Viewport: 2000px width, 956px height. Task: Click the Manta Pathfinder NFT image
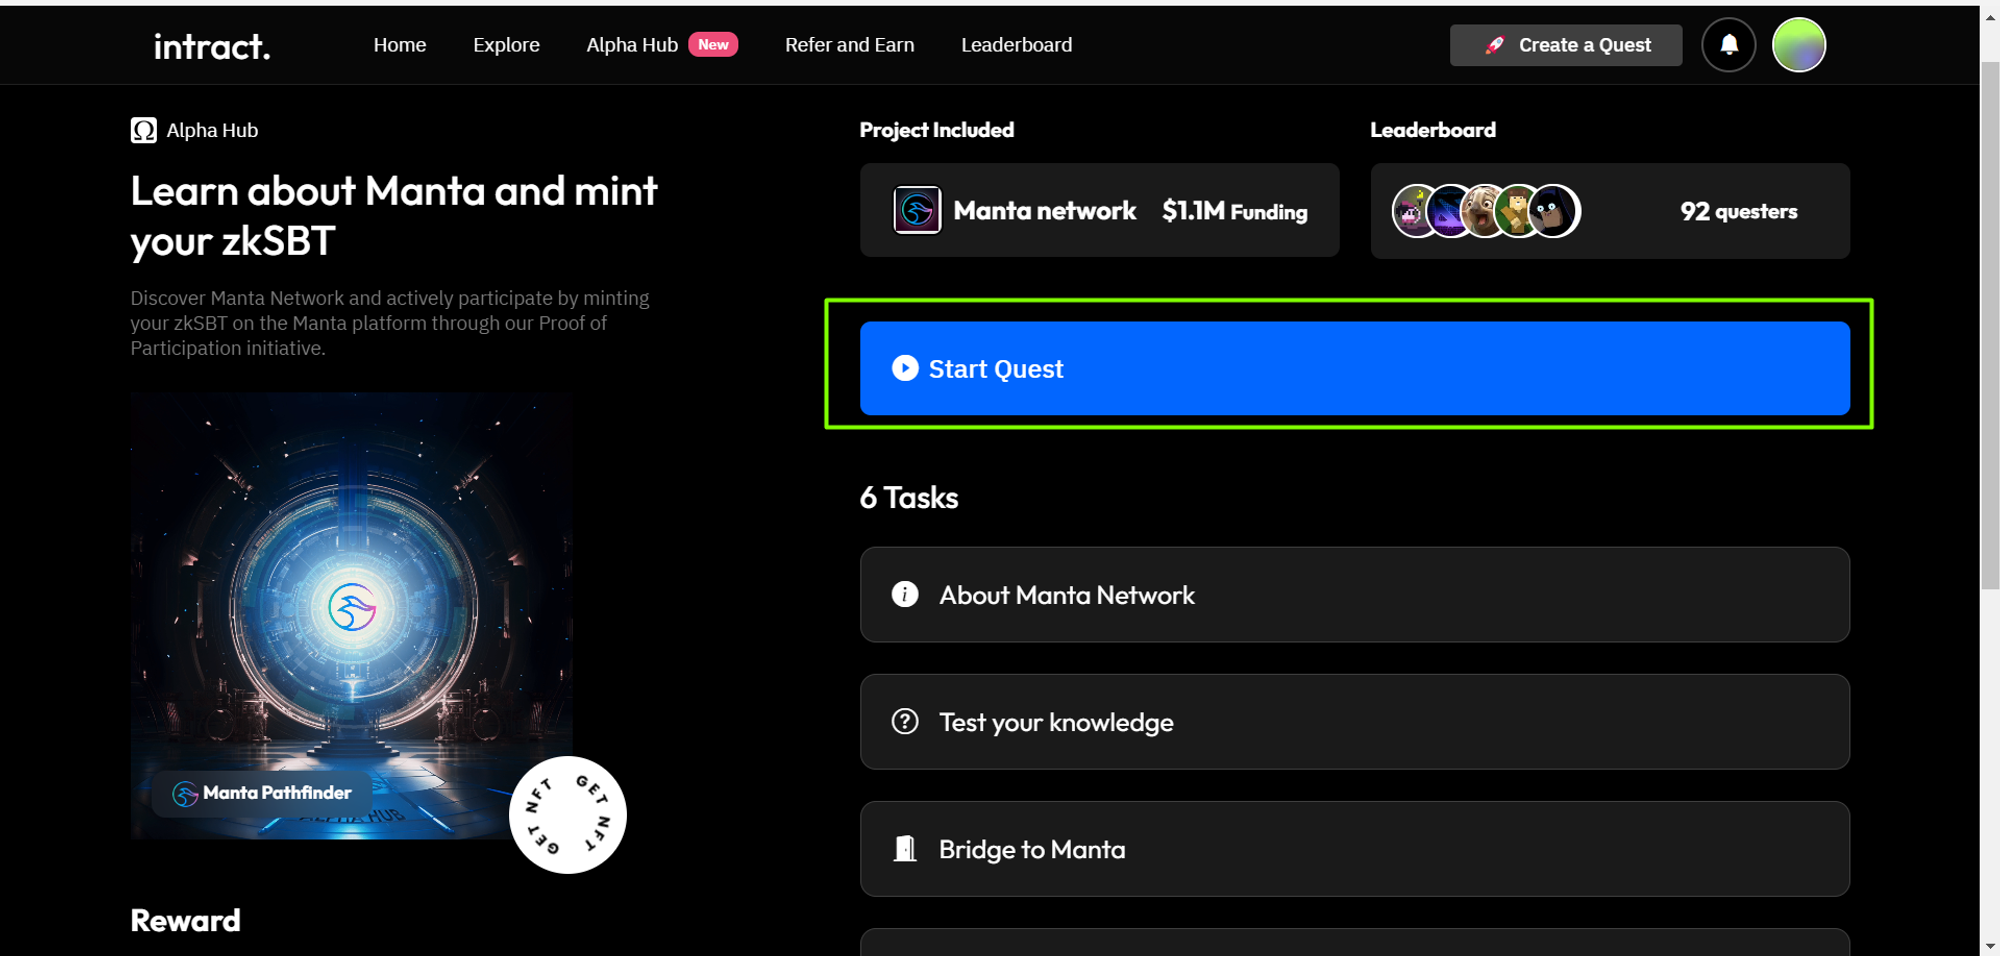(x=351, y=615)
